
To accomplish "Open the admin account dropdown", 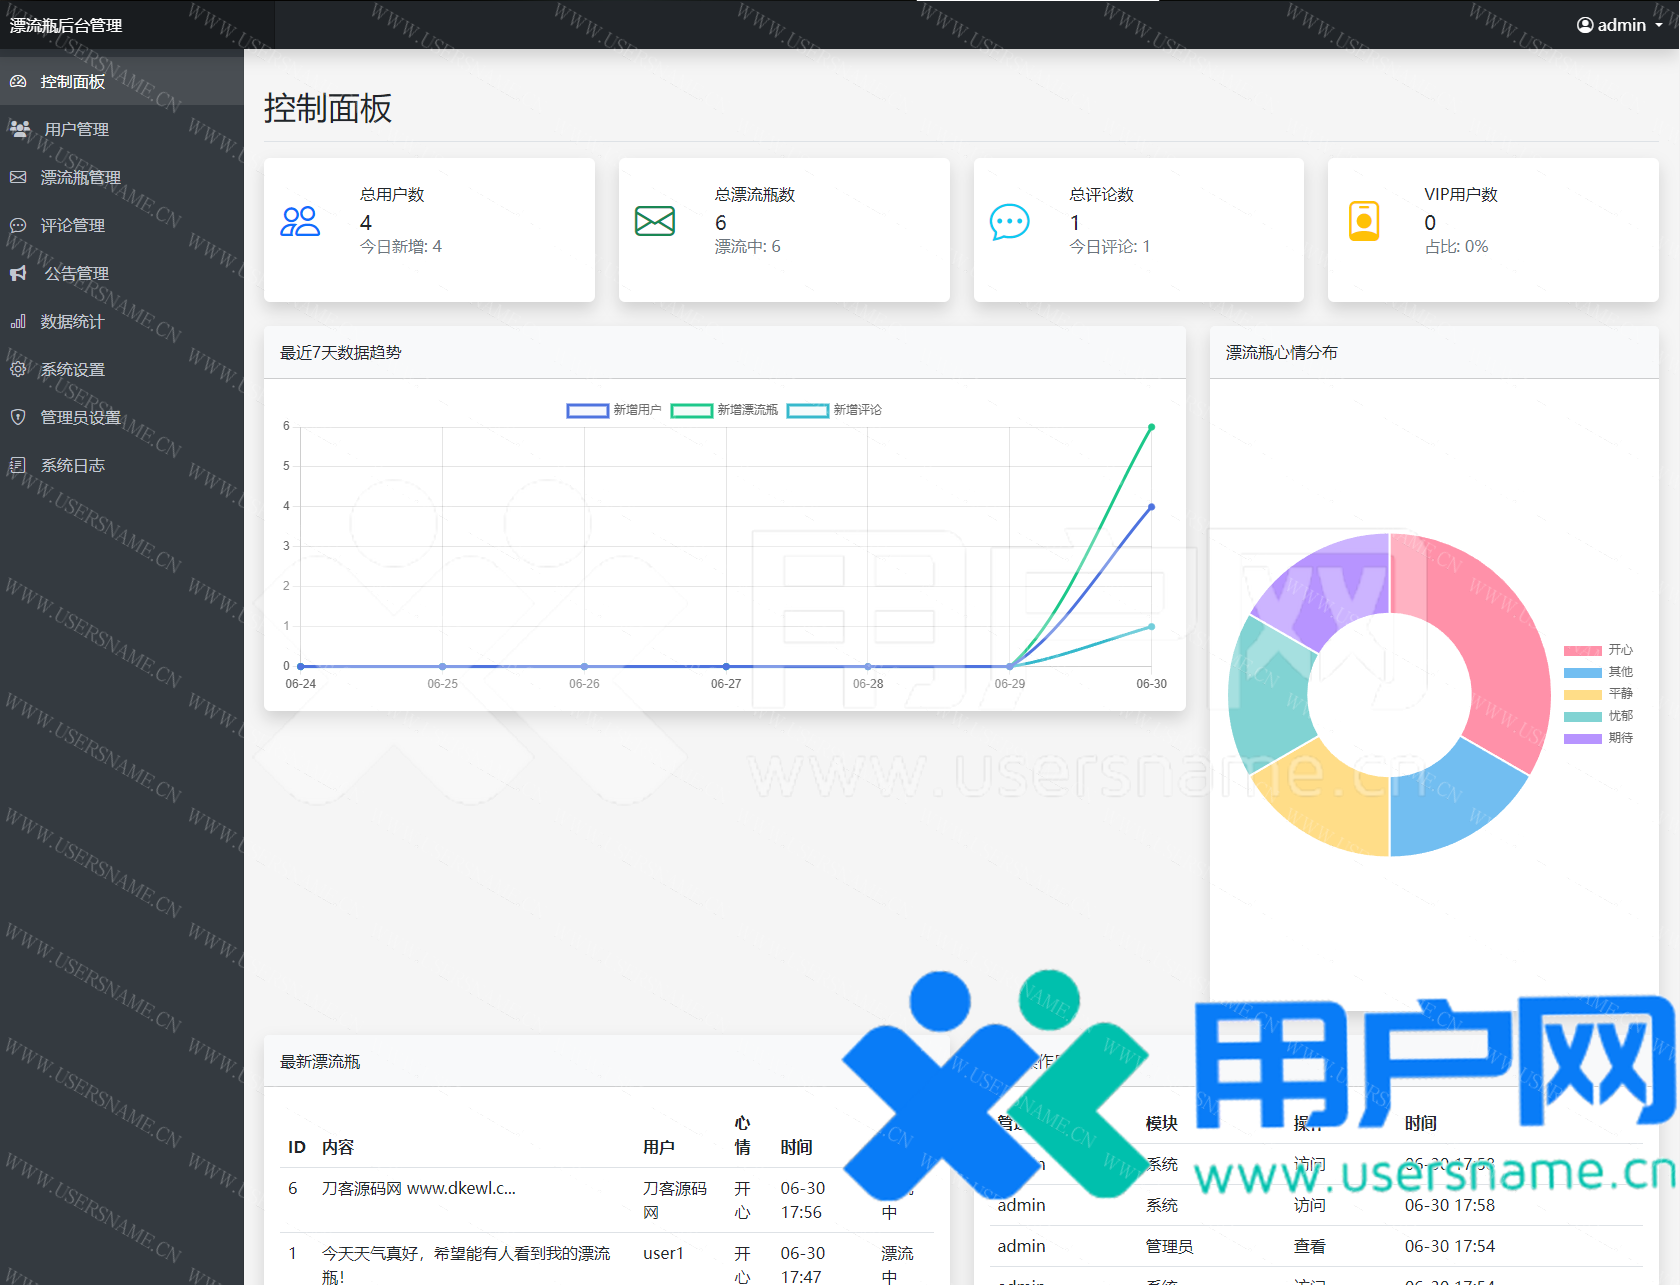I will 1619,25.
